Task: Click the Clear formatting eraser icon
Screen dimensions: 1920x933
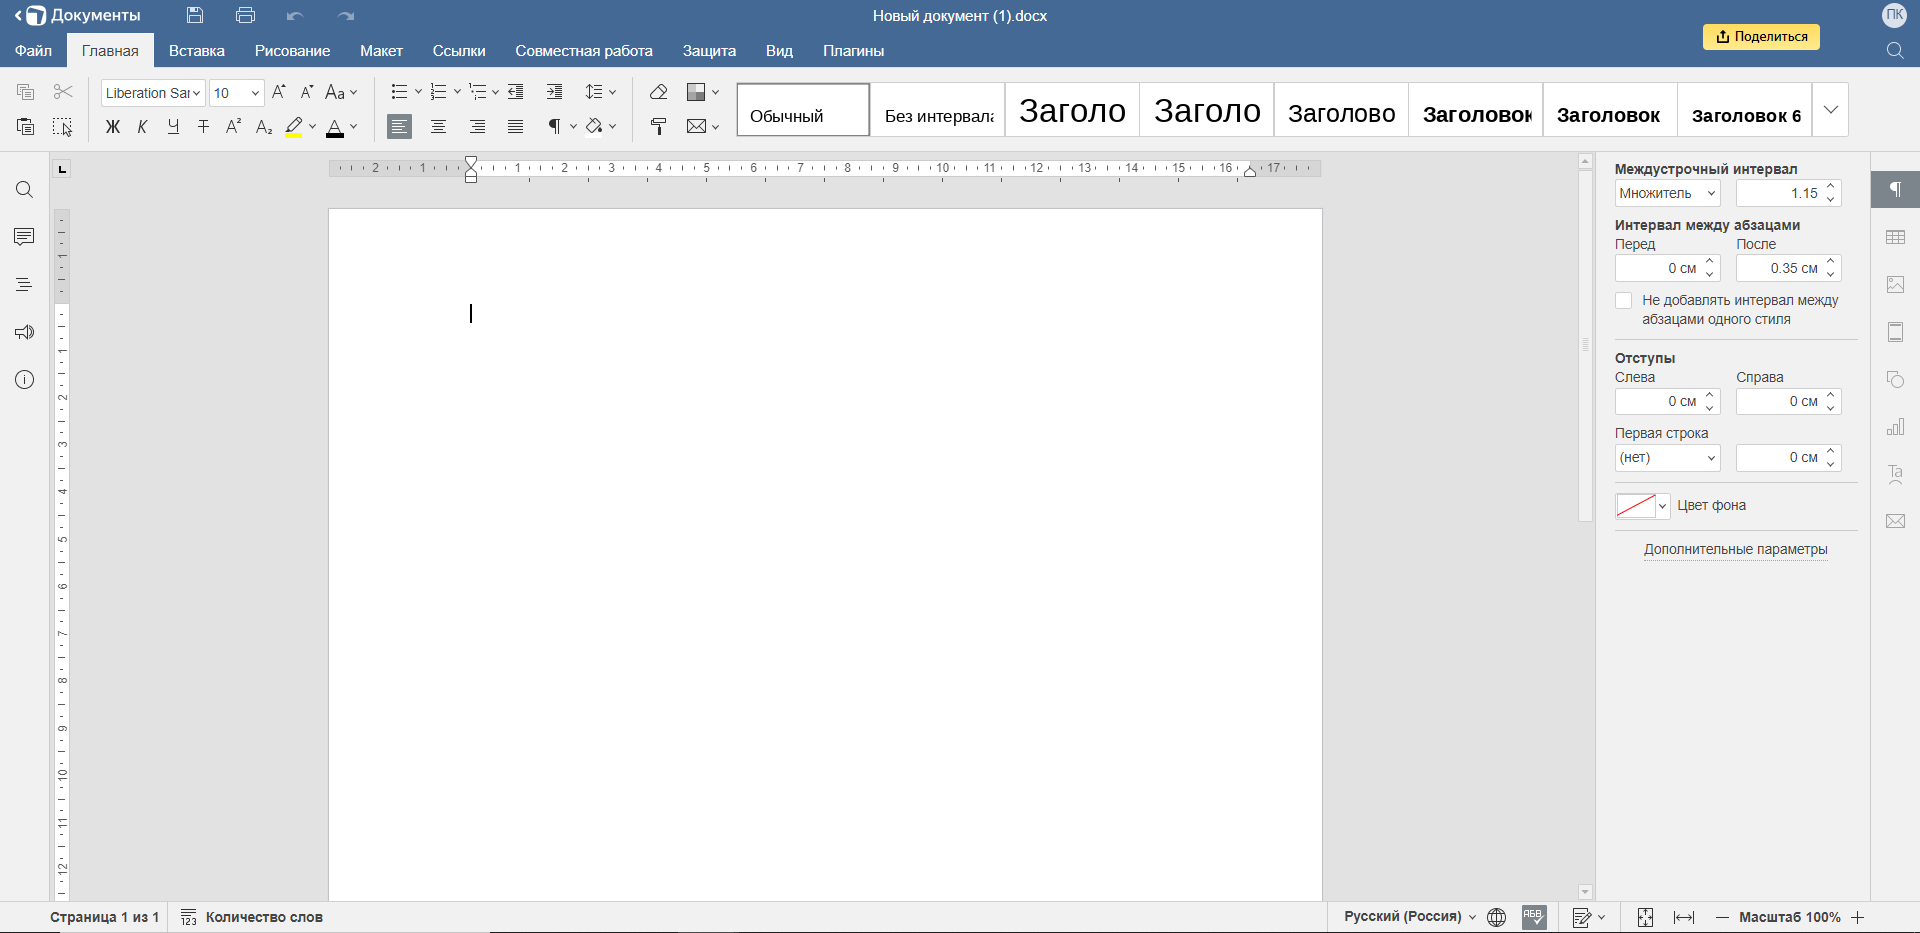Action: point(658,92)
